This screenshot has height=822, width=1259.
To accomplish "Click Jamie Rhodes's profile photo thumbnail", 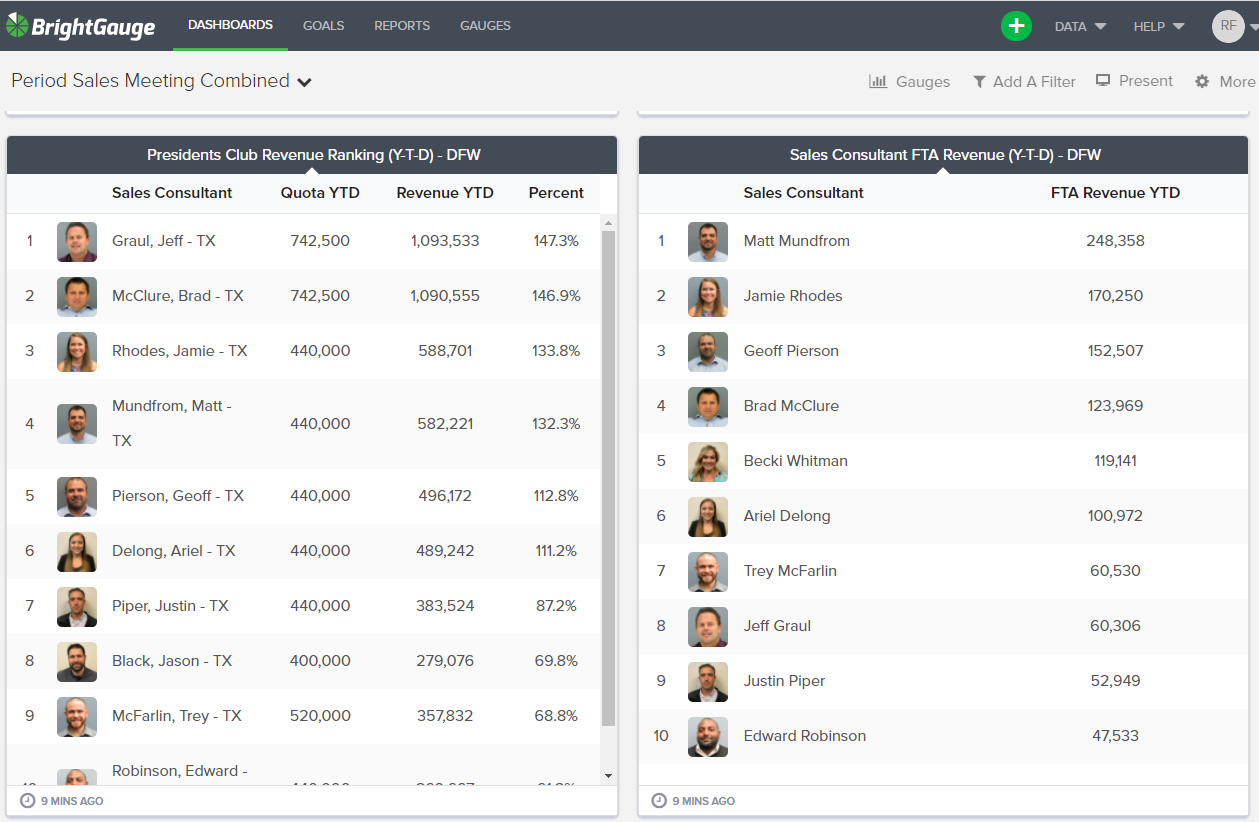I will pos(708,296).
